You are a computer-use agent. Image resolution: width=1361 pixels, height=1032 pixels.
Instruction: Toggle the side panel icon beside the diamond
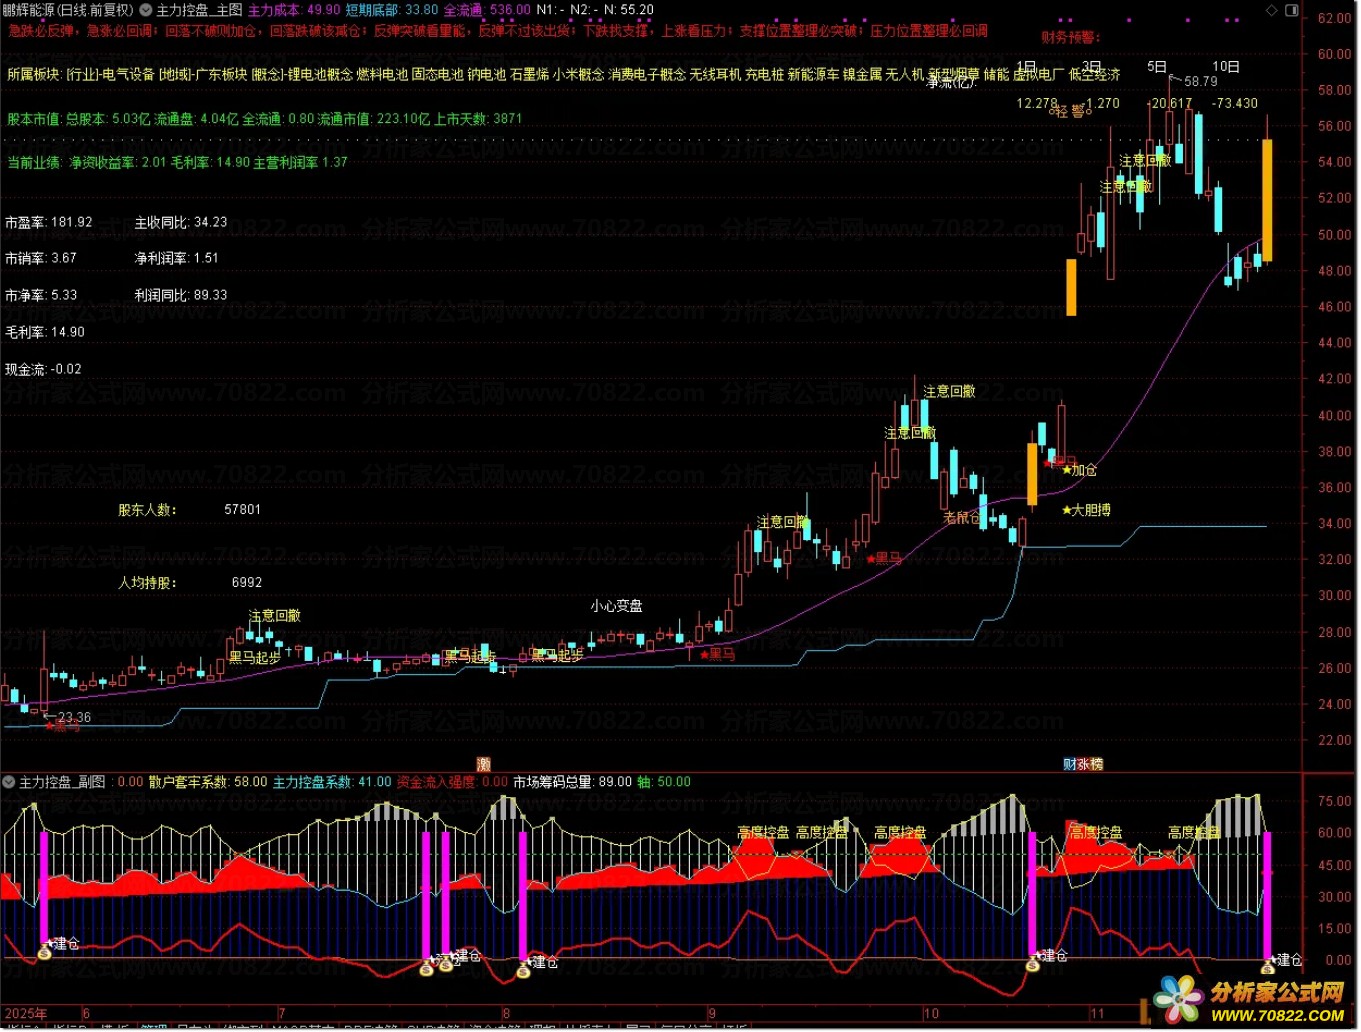point(1292,10)
